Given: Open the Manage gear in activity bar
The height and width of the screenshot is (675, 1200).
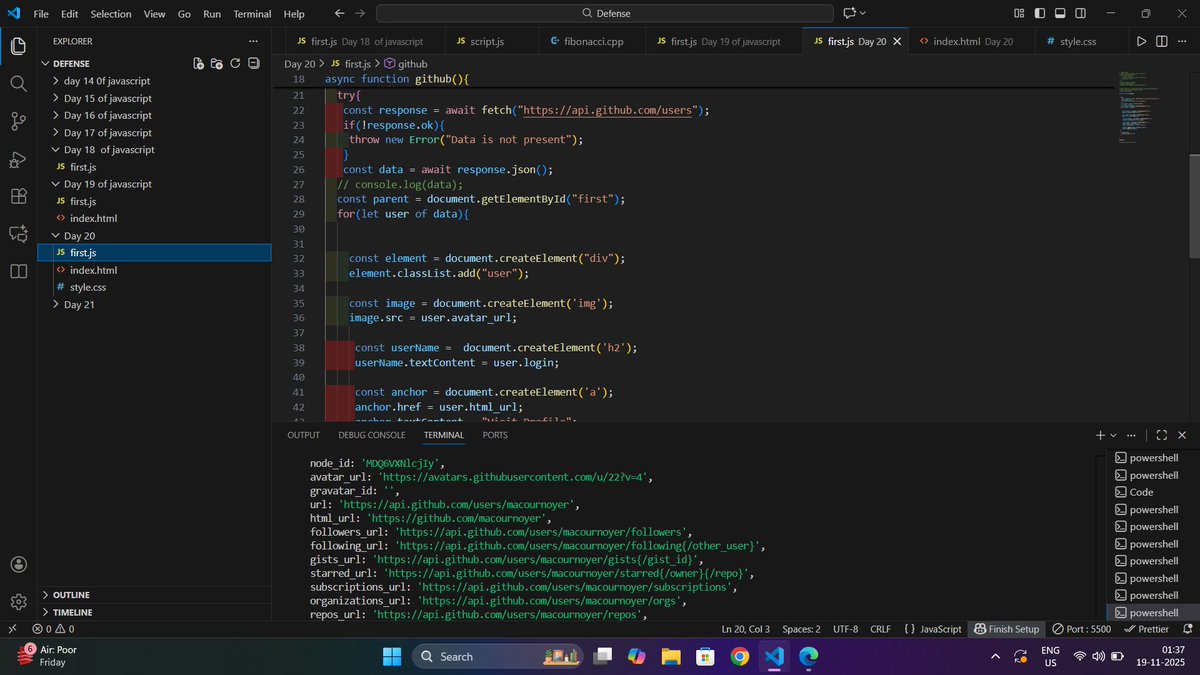Looking at the screenshot, I should pyautogui.click(x=18, y=602).
